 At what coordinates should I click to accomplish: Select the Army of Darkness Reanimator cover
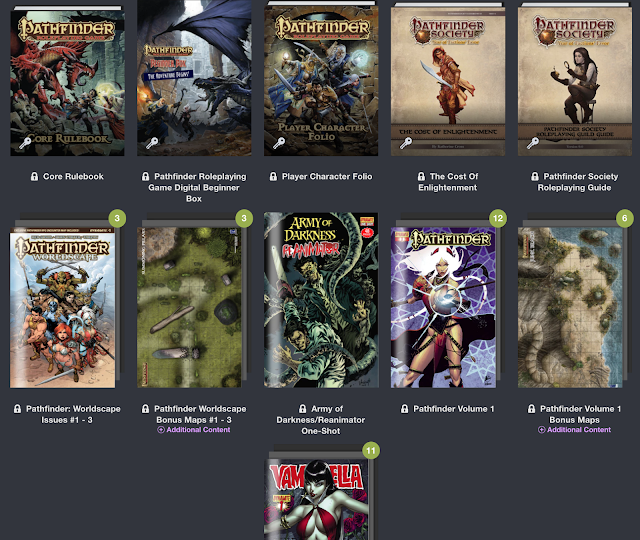[321, 300]
